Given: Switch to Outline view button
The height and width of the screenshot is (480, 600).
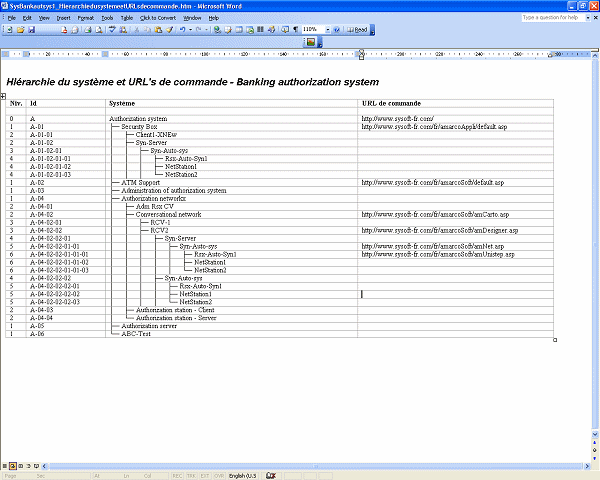Looking at the screenshot, I should click(x=28, y=466).
